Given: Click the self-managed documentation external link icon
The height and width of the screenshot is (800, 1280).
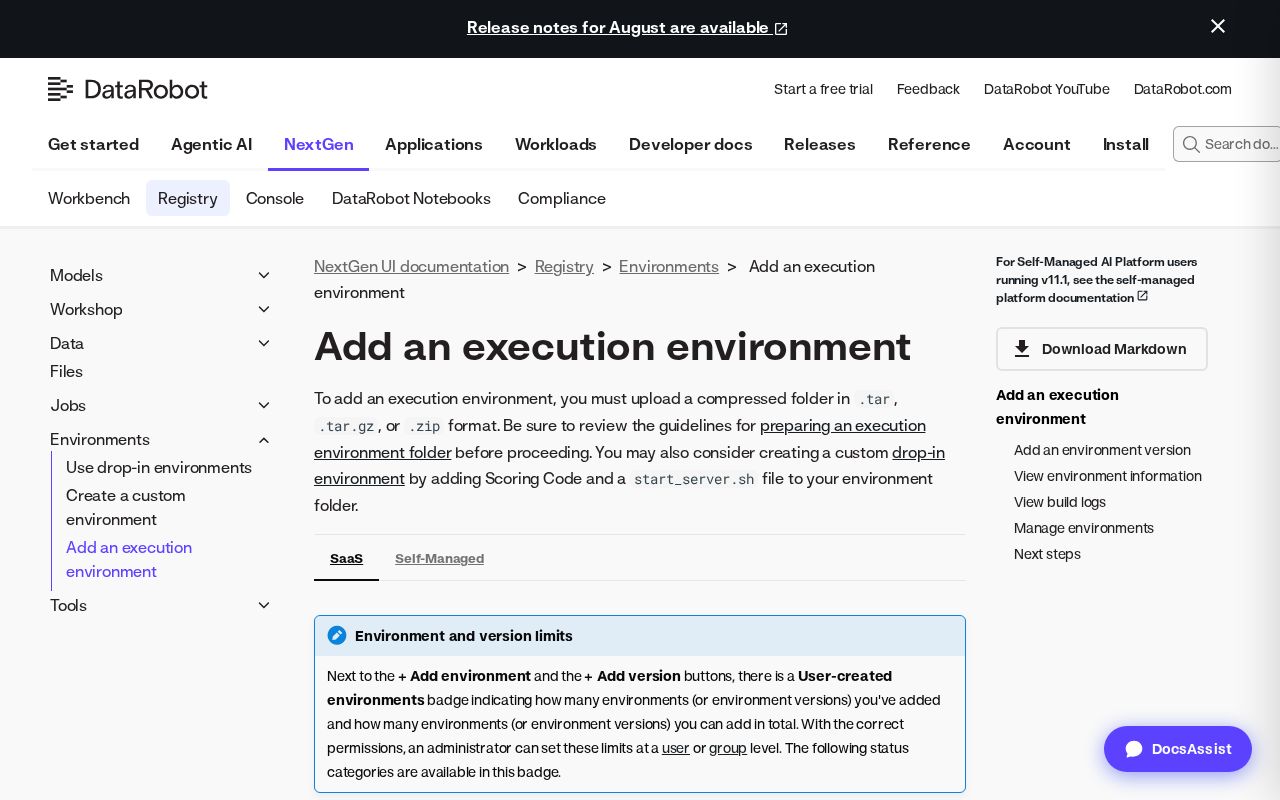Looking at the screenshot, I should [x=1143, y=297].
